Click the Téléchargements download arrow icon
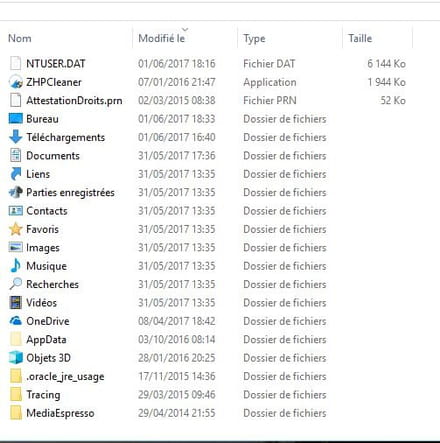This screenshot has height=443, width=440. (16, 137)
